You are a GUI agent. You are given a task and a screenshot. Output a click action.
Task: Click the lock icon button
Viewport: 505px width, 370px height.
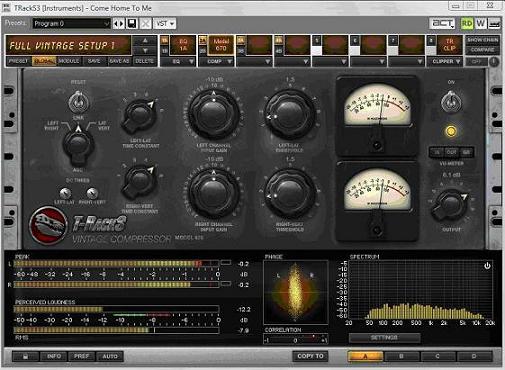click(x=25, y=356)
